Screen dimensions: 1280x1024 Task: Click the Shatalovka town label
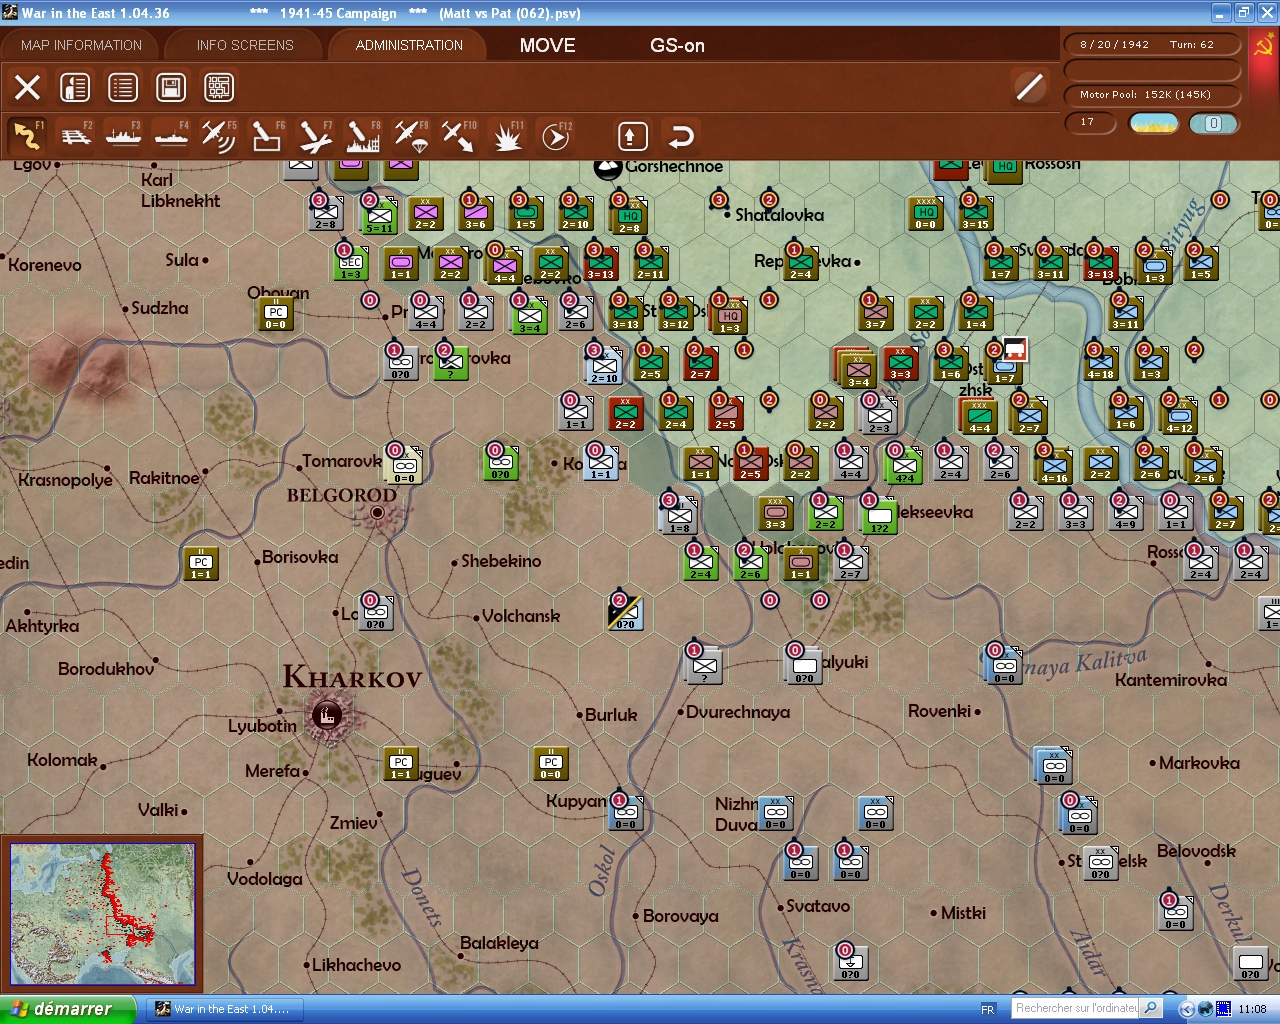coord(780,215)
